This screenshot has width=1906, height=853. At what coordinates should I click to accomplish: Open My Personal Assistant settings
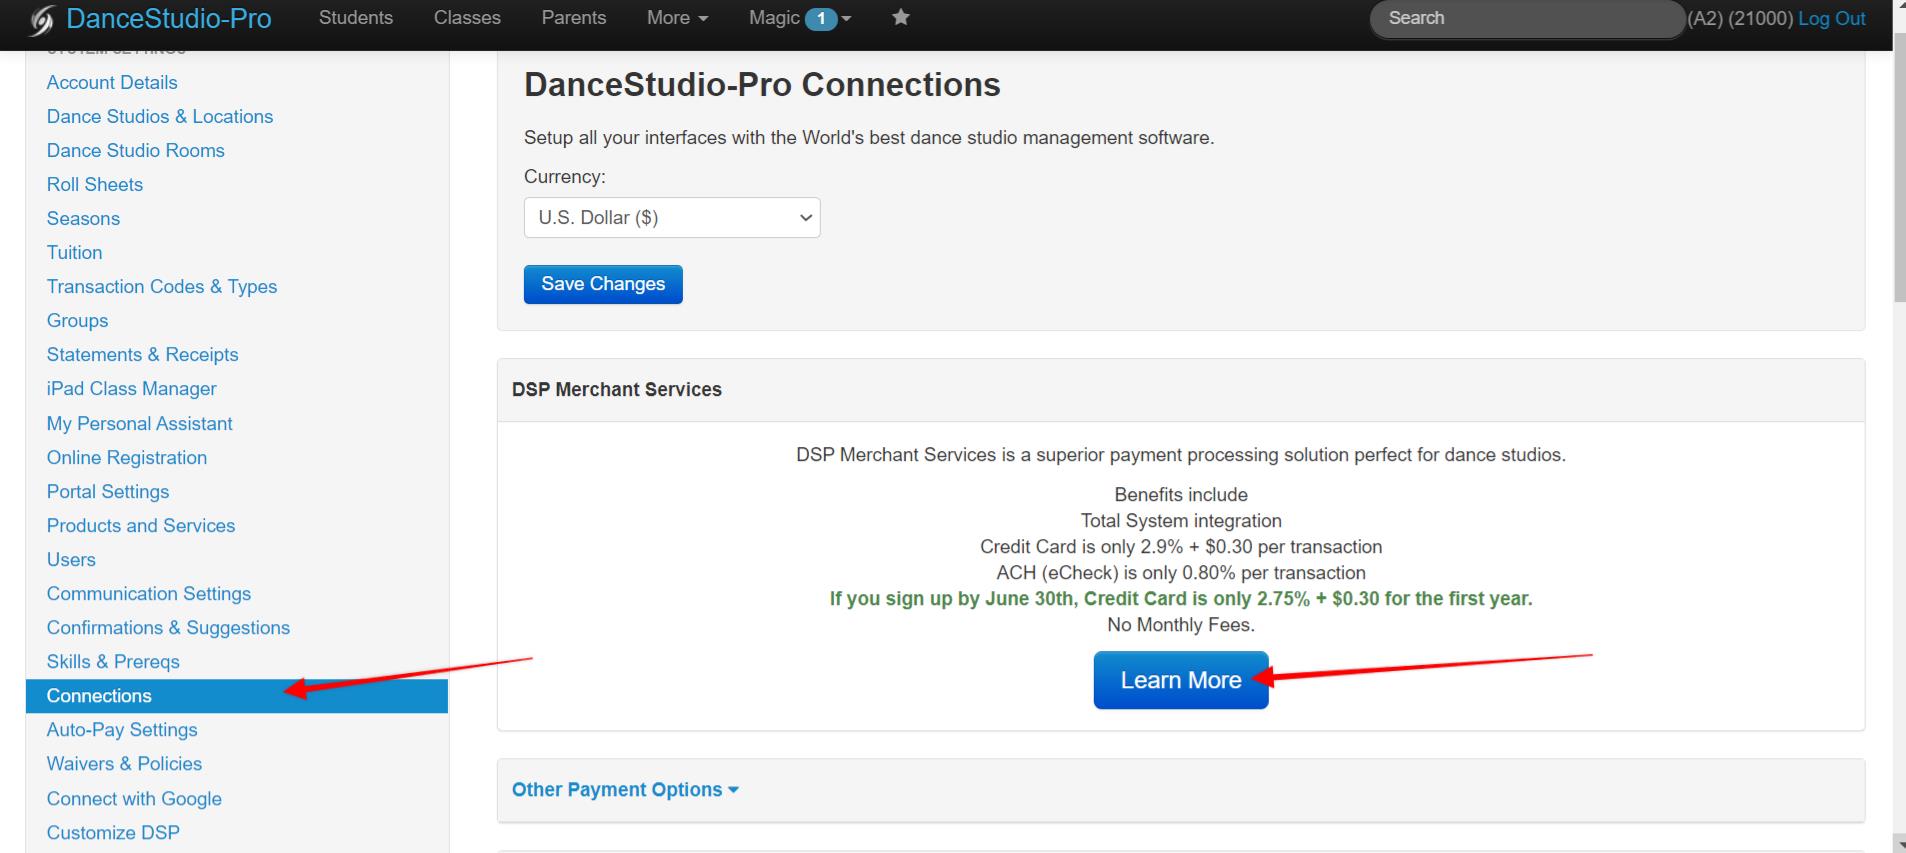139,423
